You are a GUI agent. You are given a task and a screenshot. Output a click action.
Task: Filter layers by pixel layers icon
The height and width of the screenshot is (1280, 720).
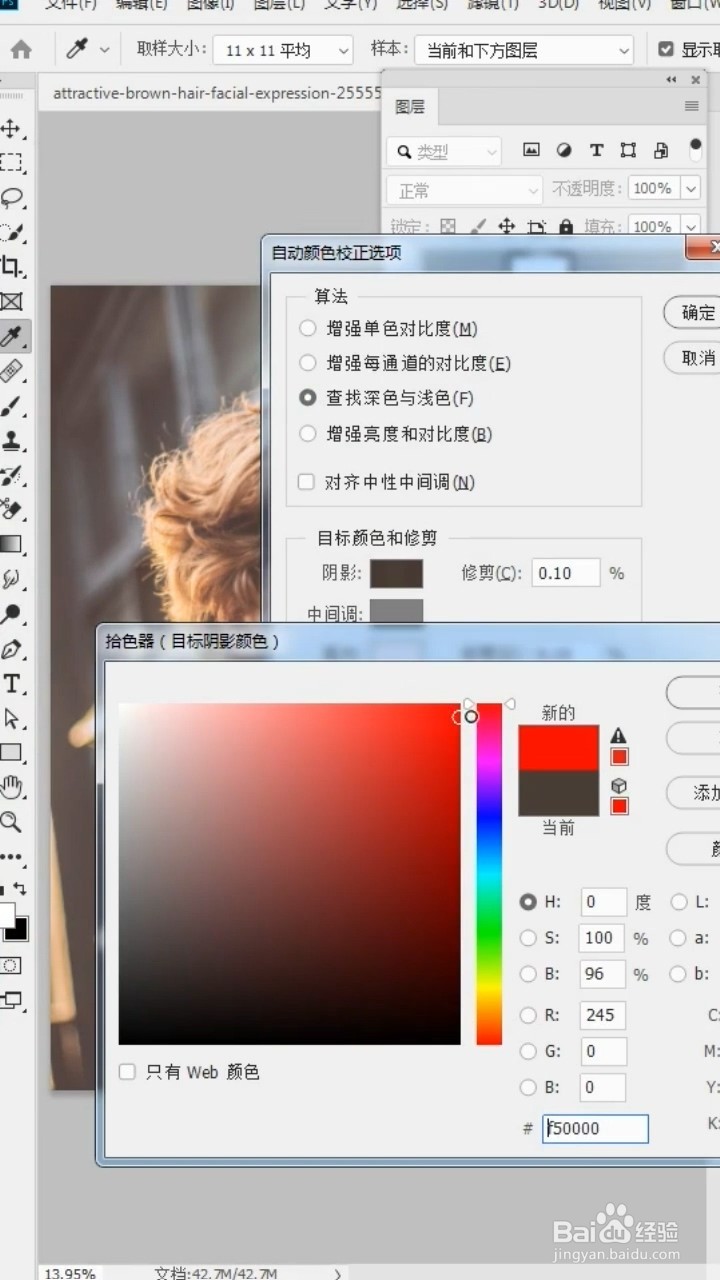click(x=531, y=150)
